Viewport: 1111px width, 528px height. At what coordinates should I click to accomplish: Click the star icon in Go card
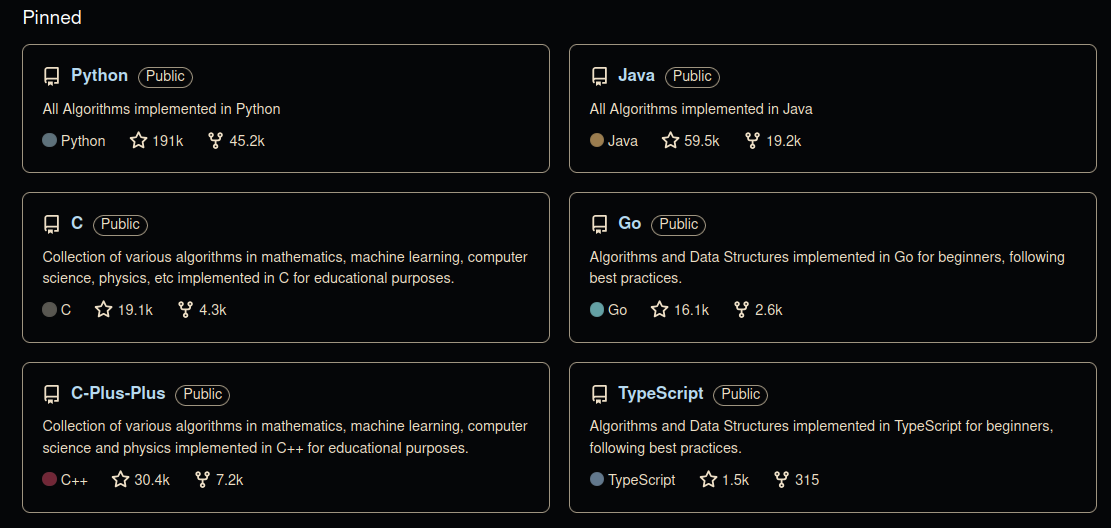coord(660,310)
